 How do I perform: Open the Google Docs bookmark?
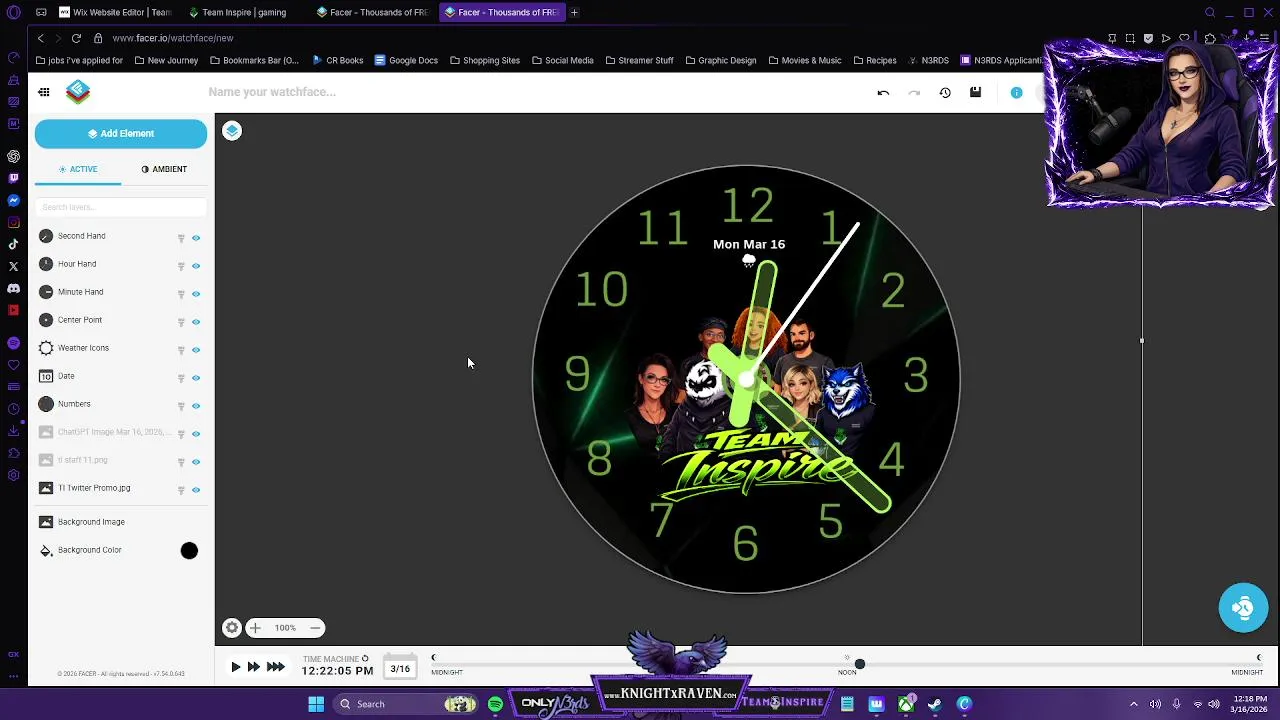click(x=406, y=60)
